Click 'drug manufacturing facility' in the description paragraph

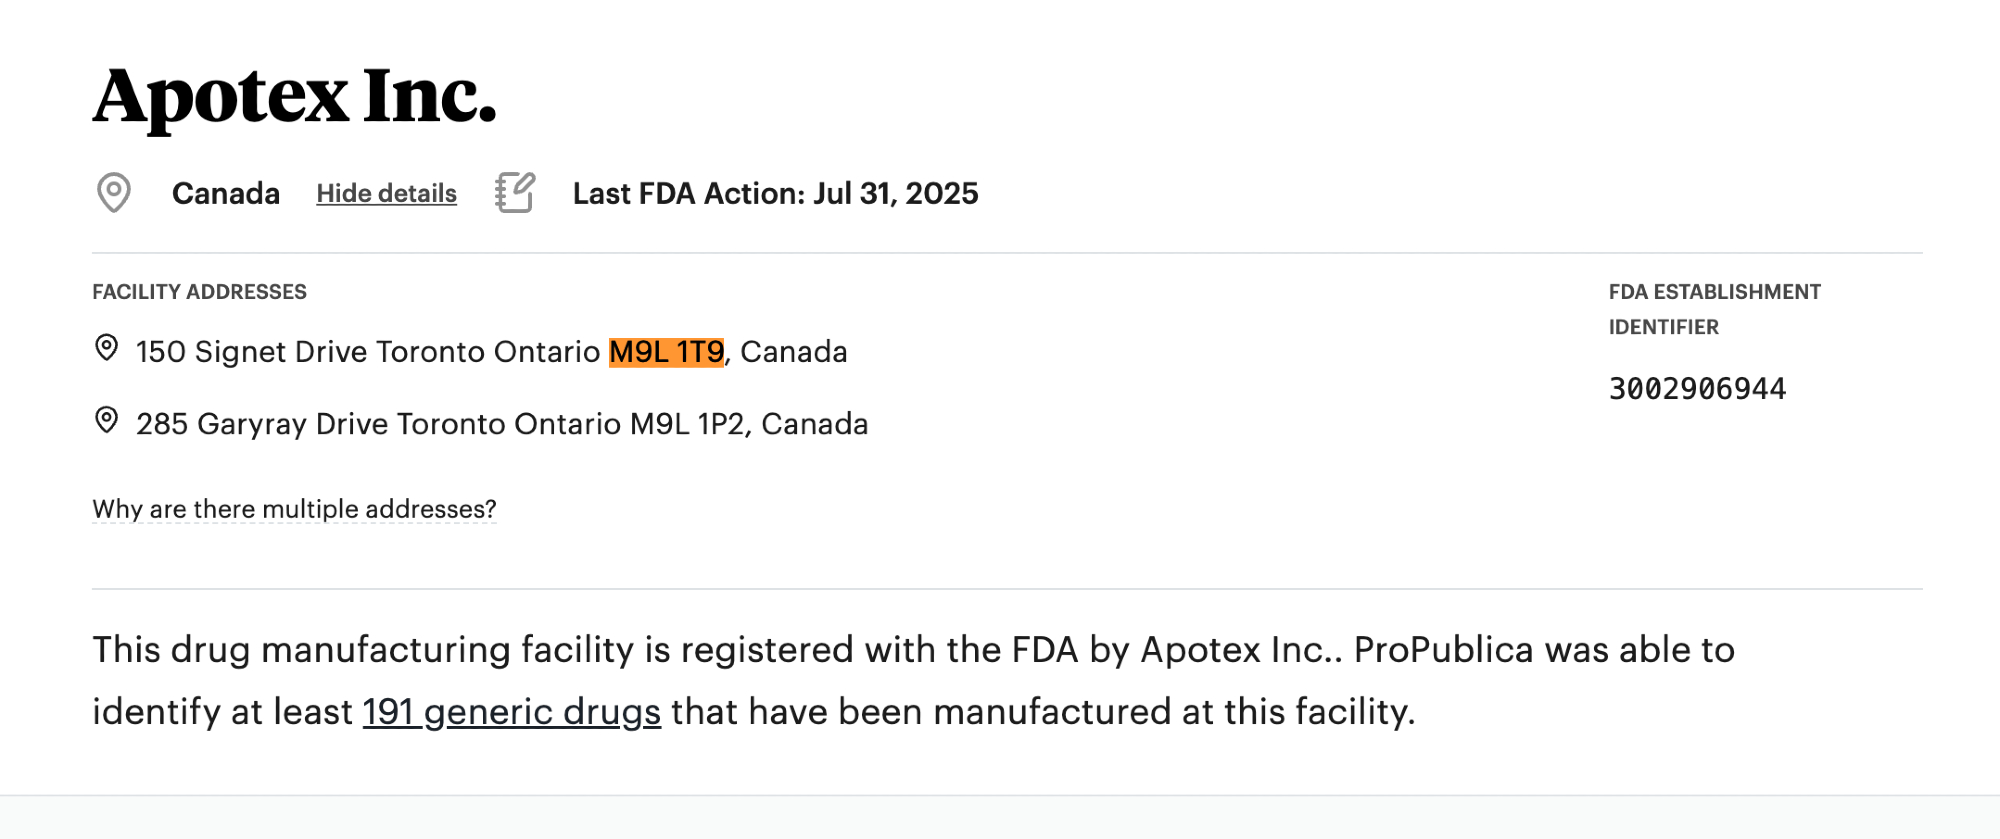(402, 650)
